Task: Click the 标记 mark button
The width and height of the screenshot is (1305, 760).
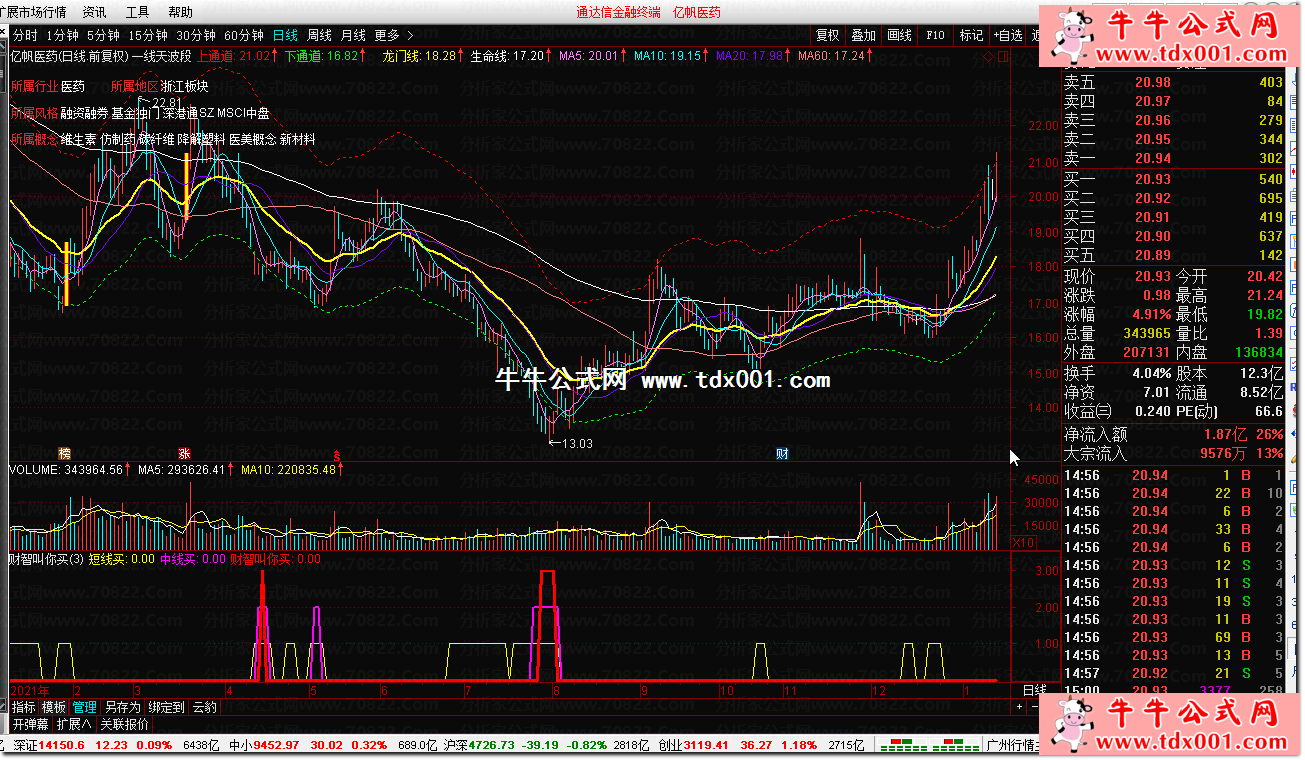Action: click(x=971, y=35)
